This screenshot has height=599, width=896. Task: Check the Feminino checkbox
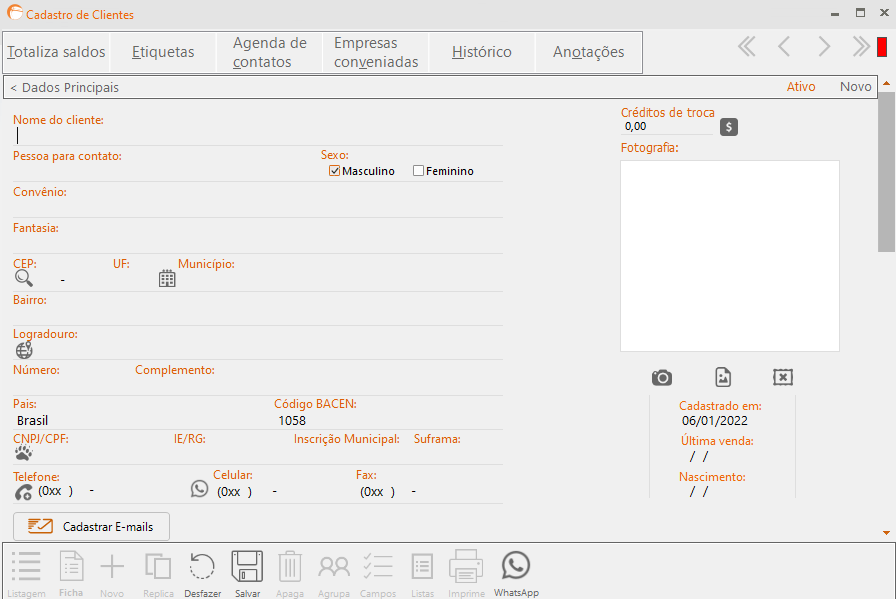418,171
